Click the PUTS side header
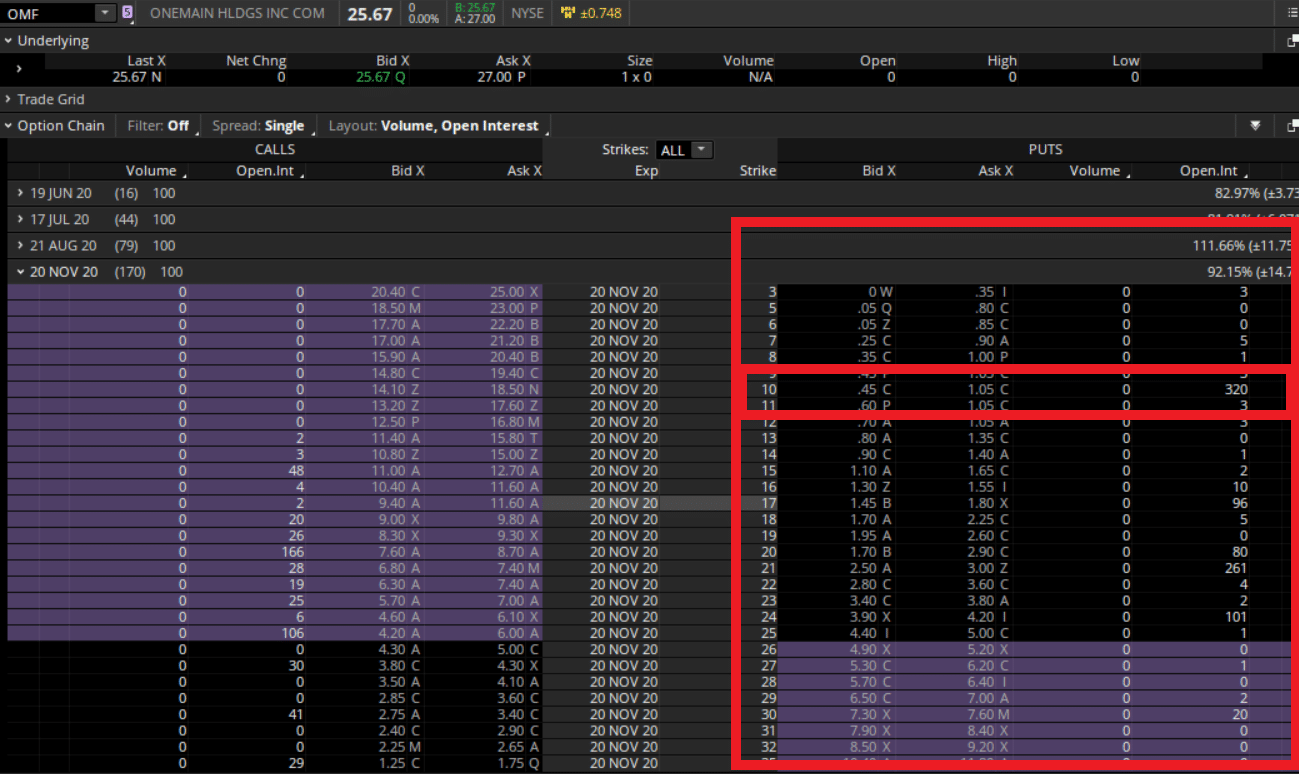 1046,149
